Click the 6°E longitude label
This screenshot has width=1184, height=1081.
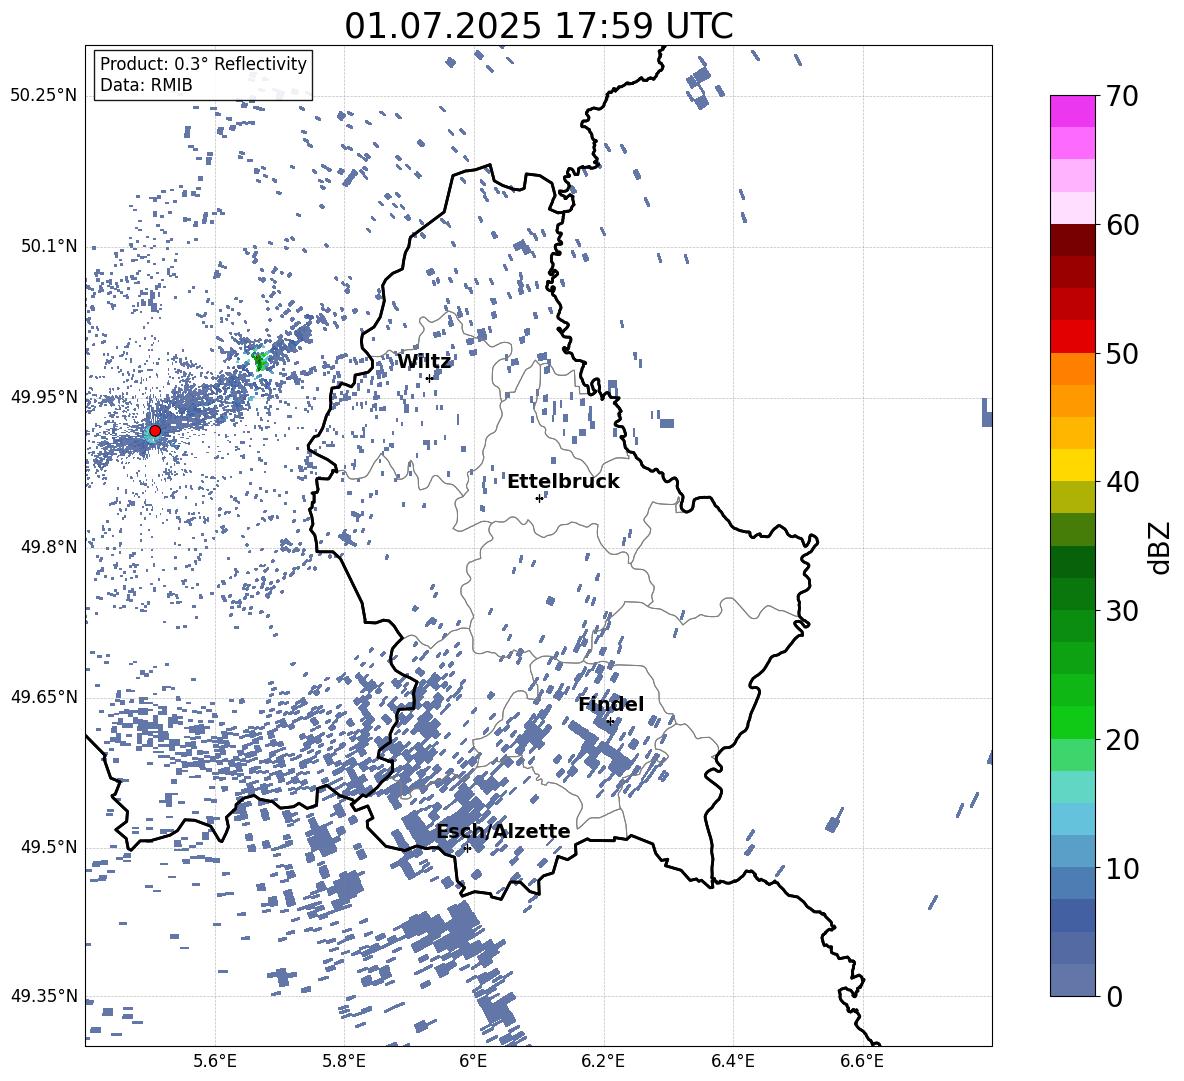[473, 1061]
